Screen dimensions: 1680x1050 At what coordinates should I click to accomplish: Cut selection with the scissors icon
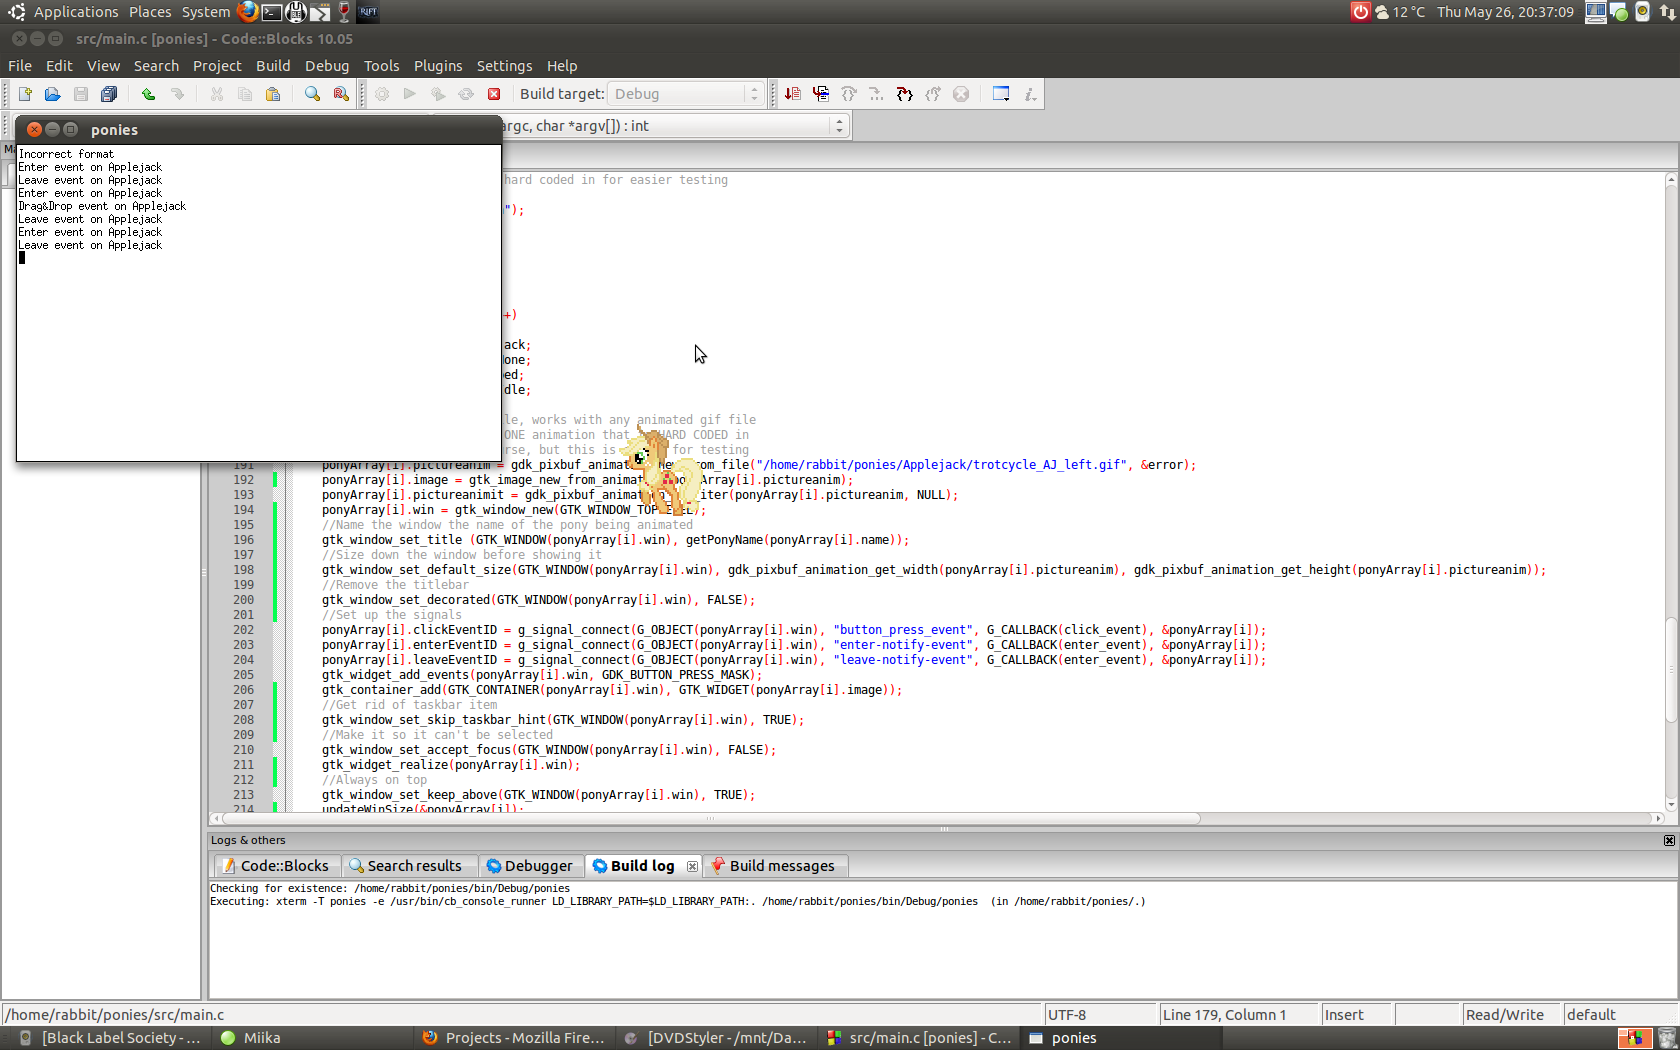pos(216,94)
